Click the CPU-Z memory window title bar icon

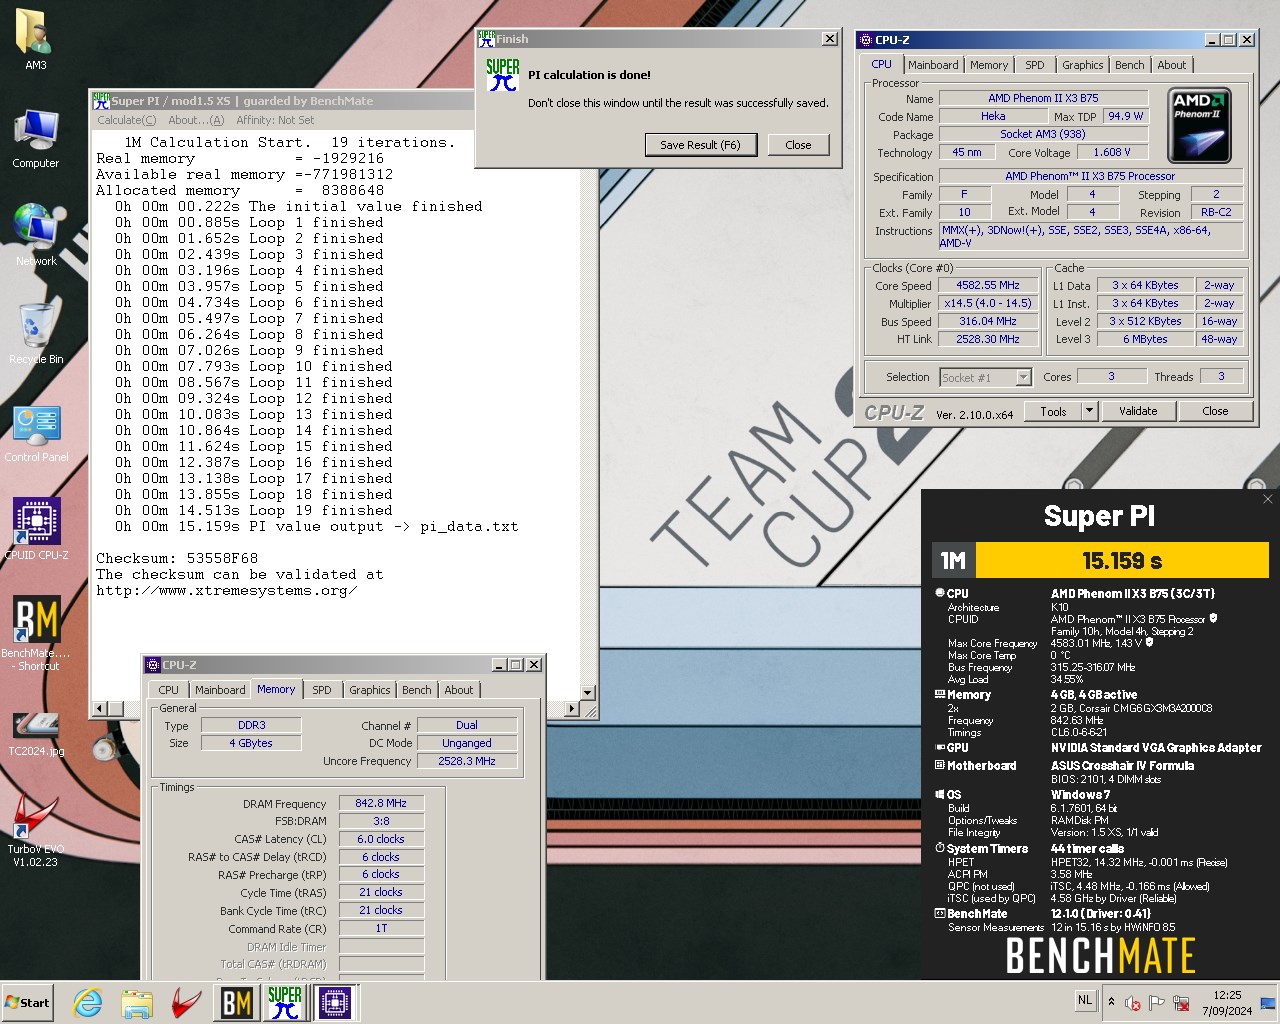click(x=153, y=665)
